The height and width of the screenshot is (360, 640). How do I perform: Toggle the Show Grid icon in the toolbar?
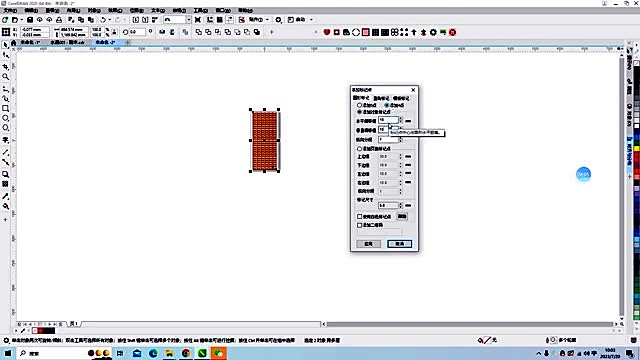[x=220, y=20]
